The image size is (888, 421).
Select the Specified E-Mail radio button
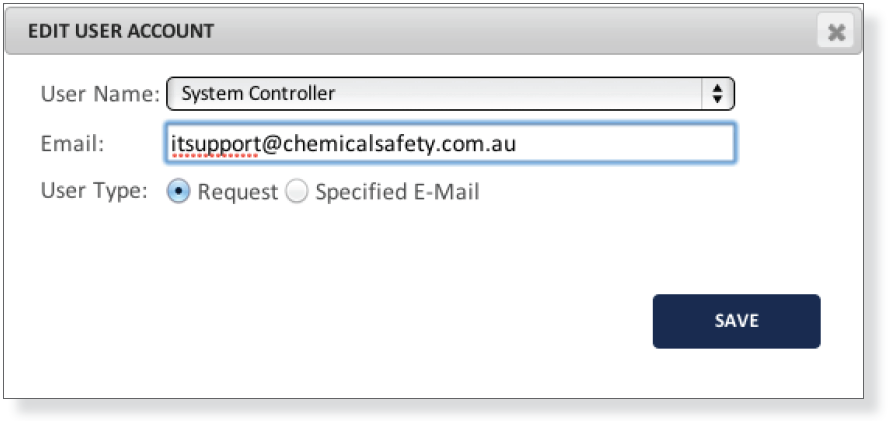click(296, 192)
